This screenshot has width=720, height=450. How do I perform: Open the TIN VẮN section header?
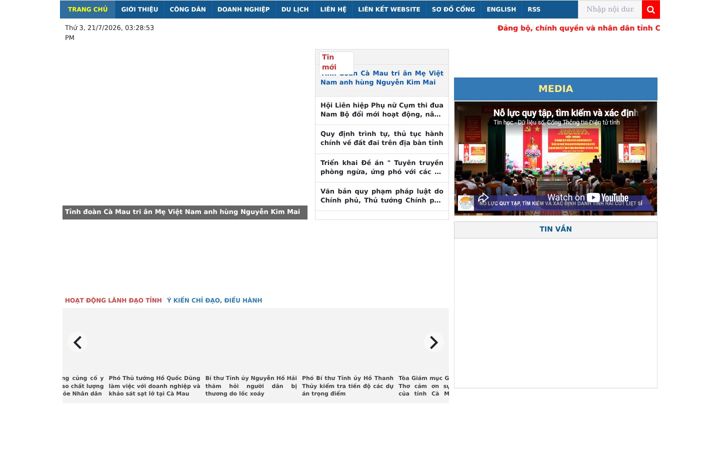tap(556, 229)
